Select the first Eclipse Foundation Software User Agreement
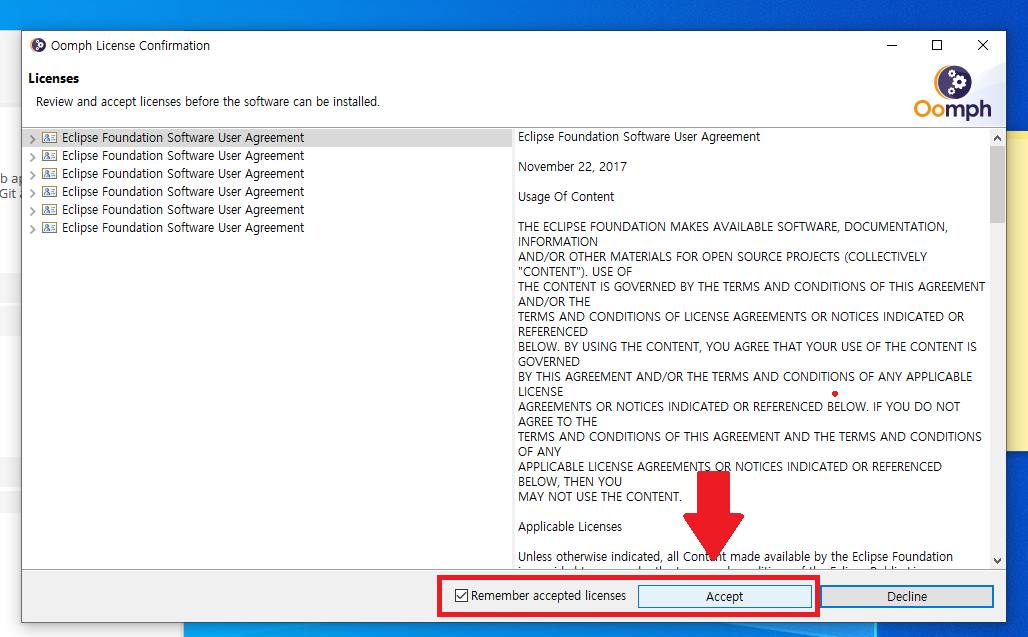The height and width of the screenshot is (637, 1028). pyautogui.click(x=183, y=138)
